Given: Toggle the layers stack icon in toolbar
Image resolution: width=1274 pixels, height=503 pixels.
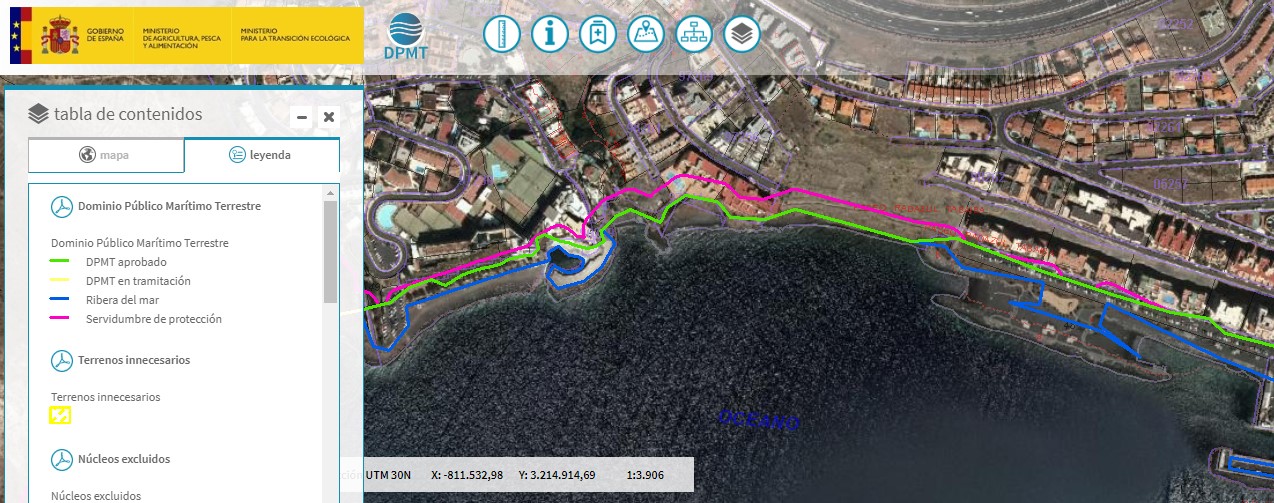Looking at the screenshot, I should tap(741, 34).
